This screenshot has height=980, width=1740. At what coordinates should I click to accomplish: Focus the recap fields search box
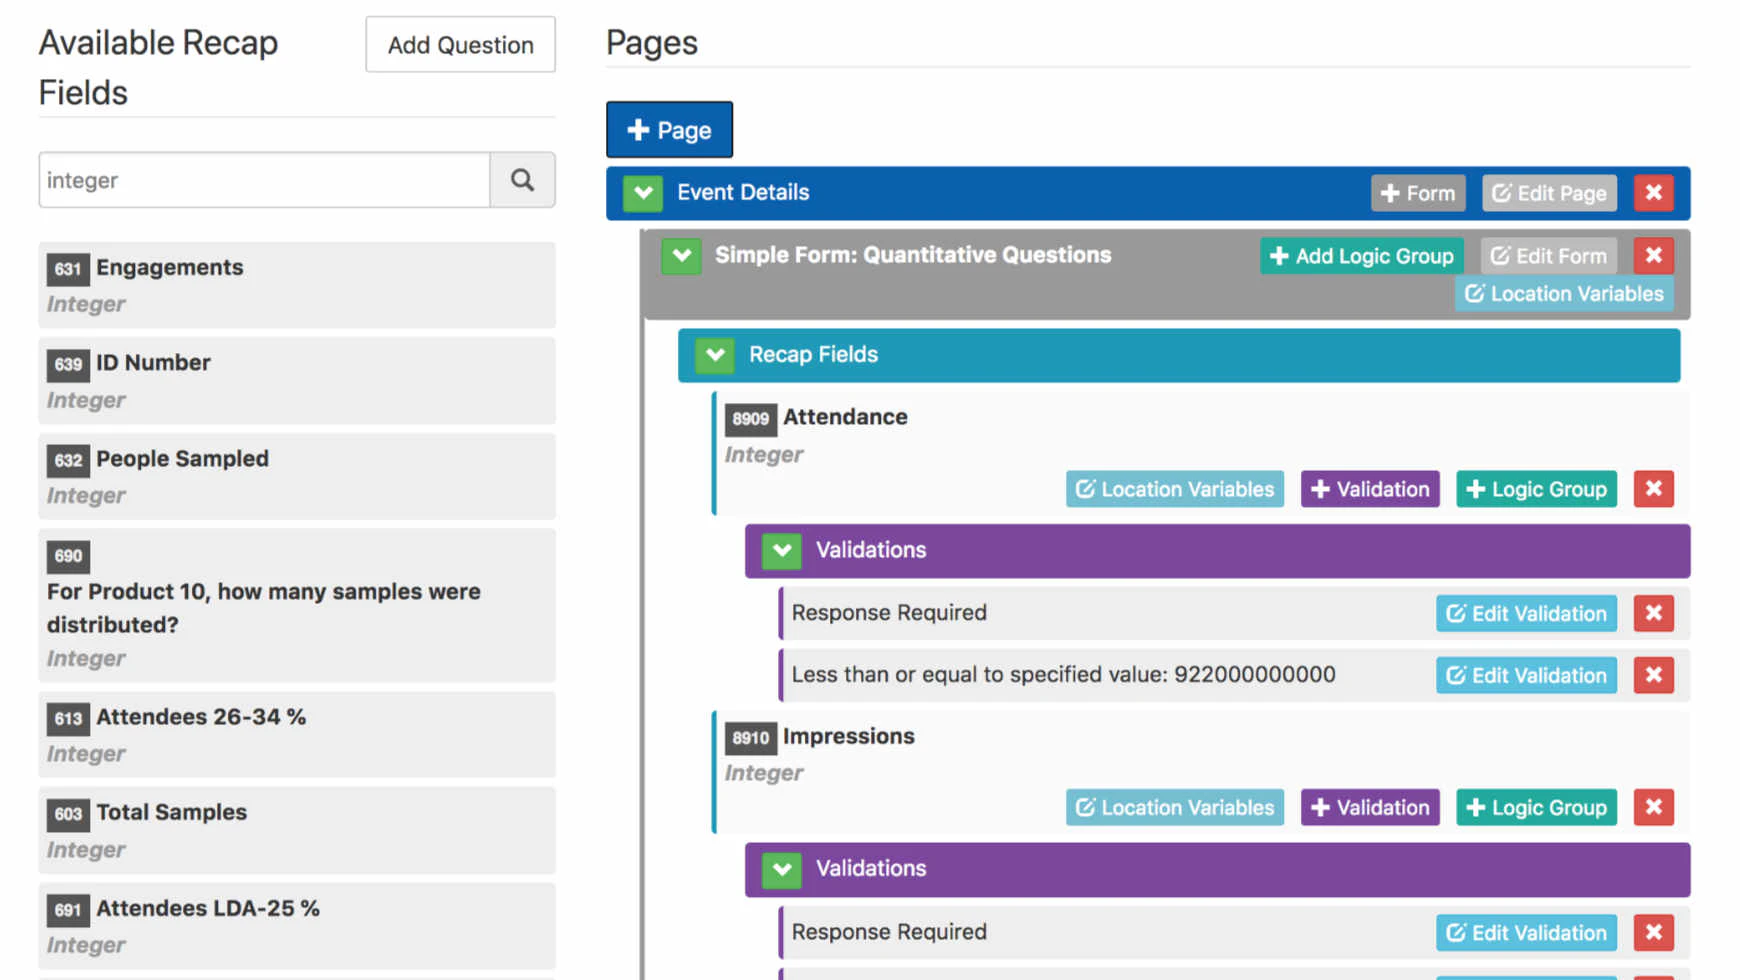click(264, 180)
